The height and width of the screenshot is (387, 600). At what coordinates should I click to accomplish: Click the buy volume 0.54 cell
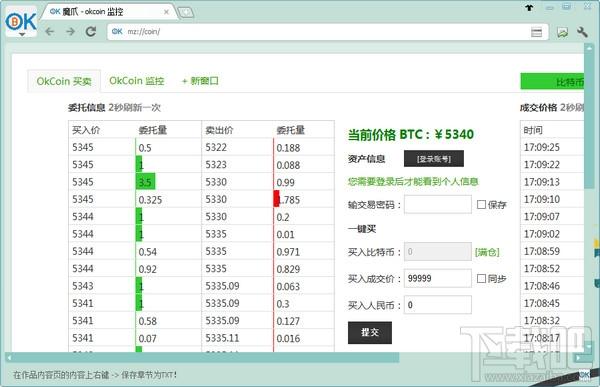point(147,252)
